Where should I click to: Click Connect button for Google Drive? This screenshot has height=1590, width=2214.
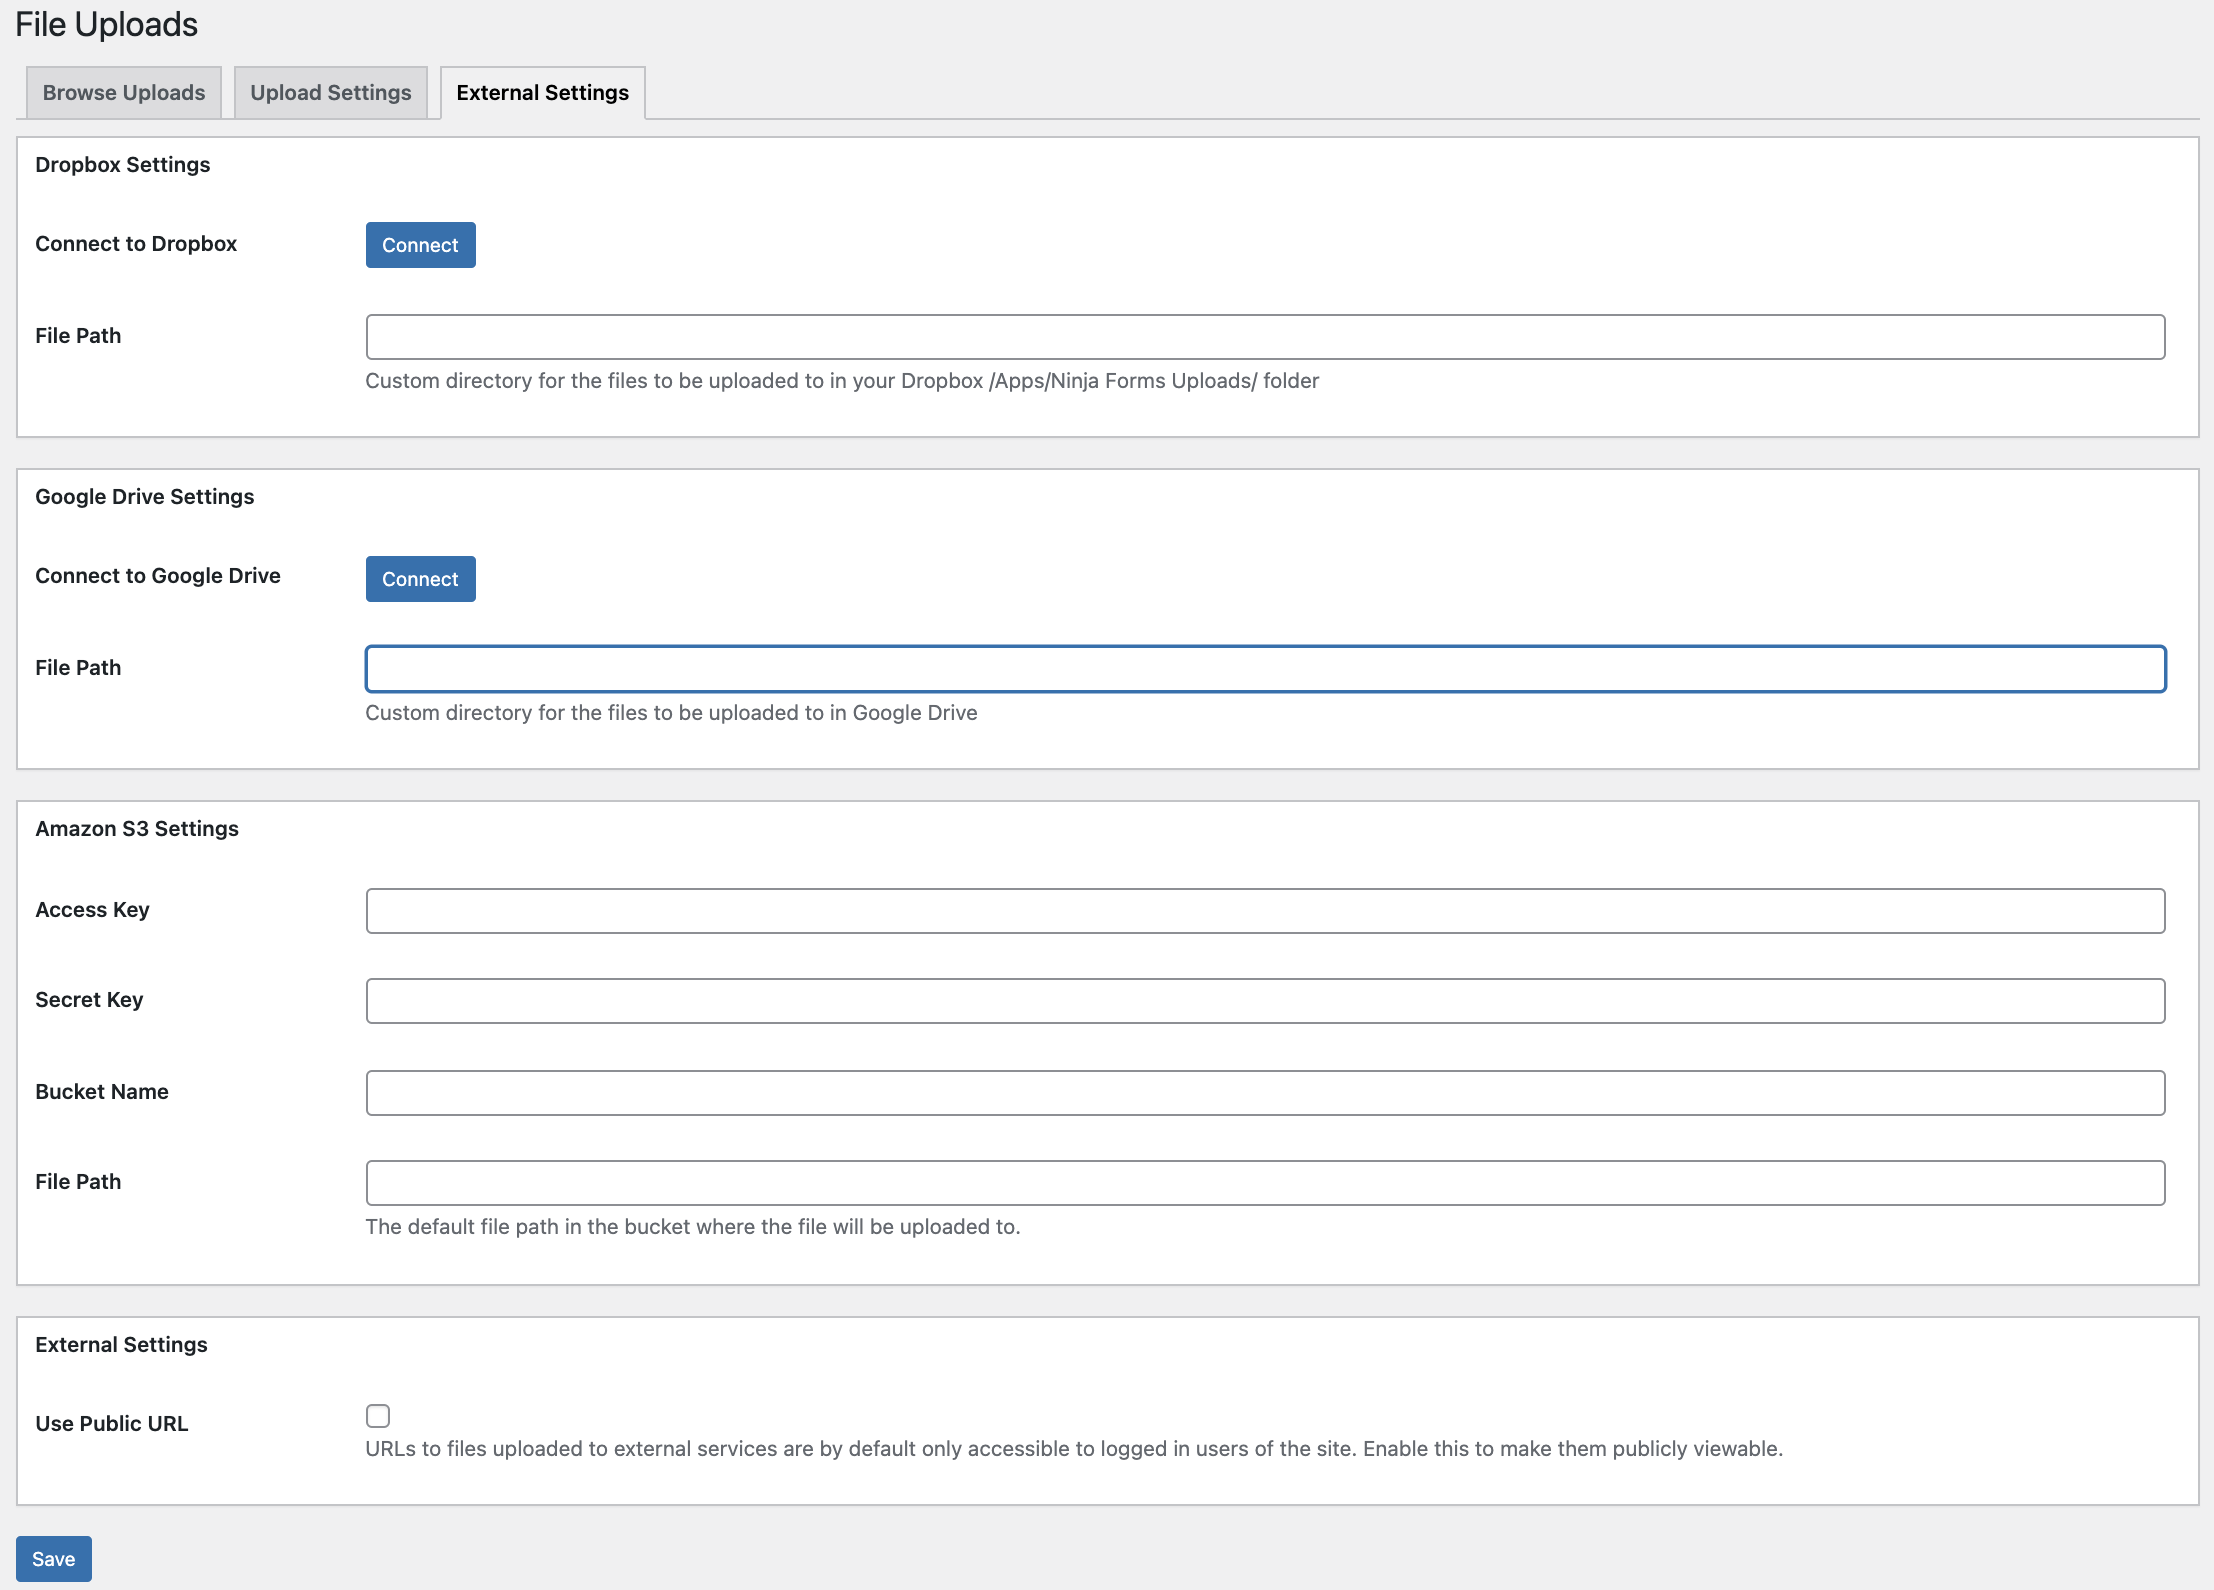(420, 579)
